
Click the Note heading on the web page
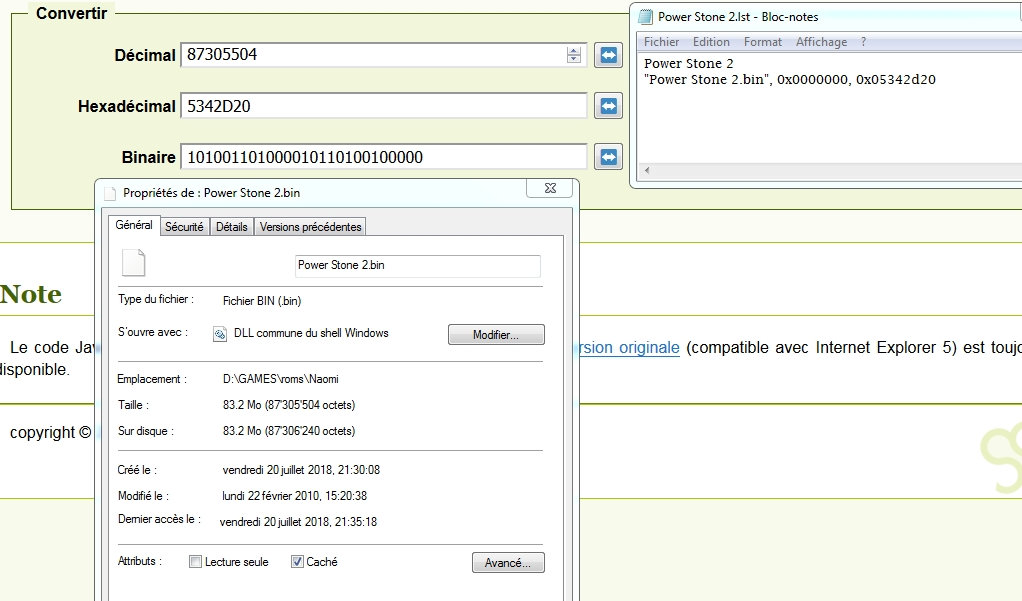click(x=31, y=294)
